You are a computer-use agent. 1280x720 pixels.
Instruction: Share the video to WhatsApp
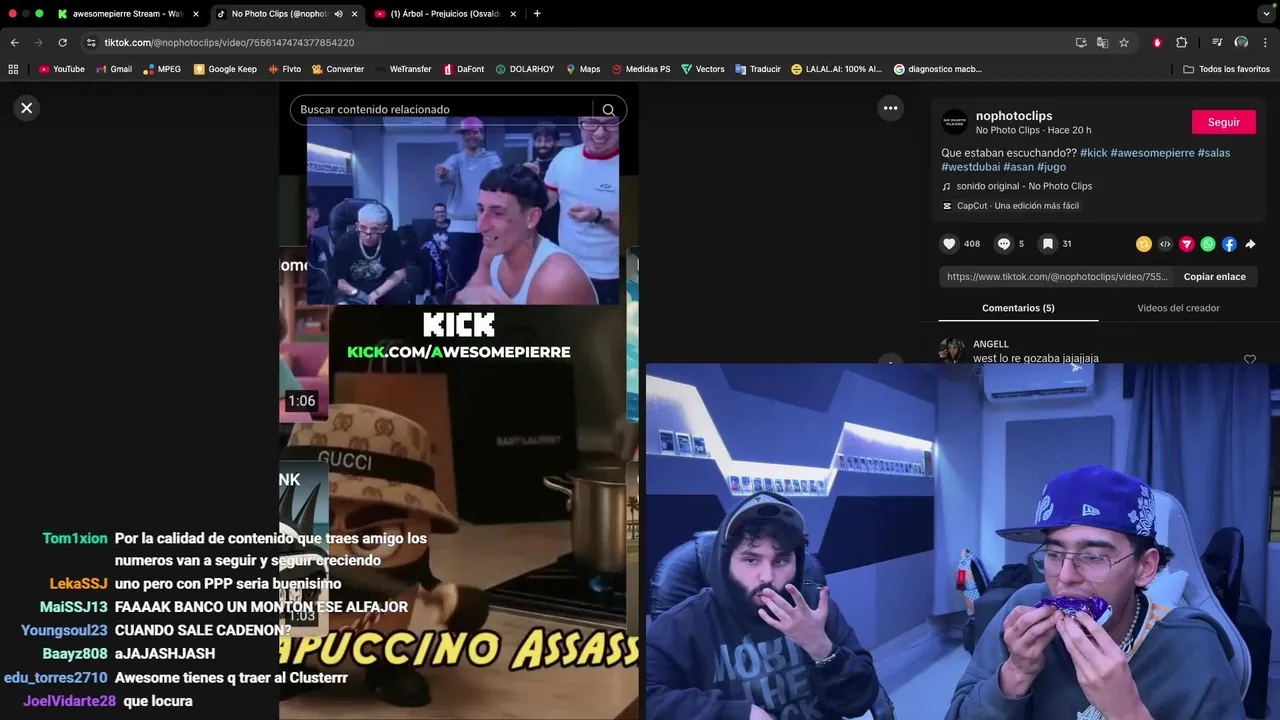(x=1208, y=244)
